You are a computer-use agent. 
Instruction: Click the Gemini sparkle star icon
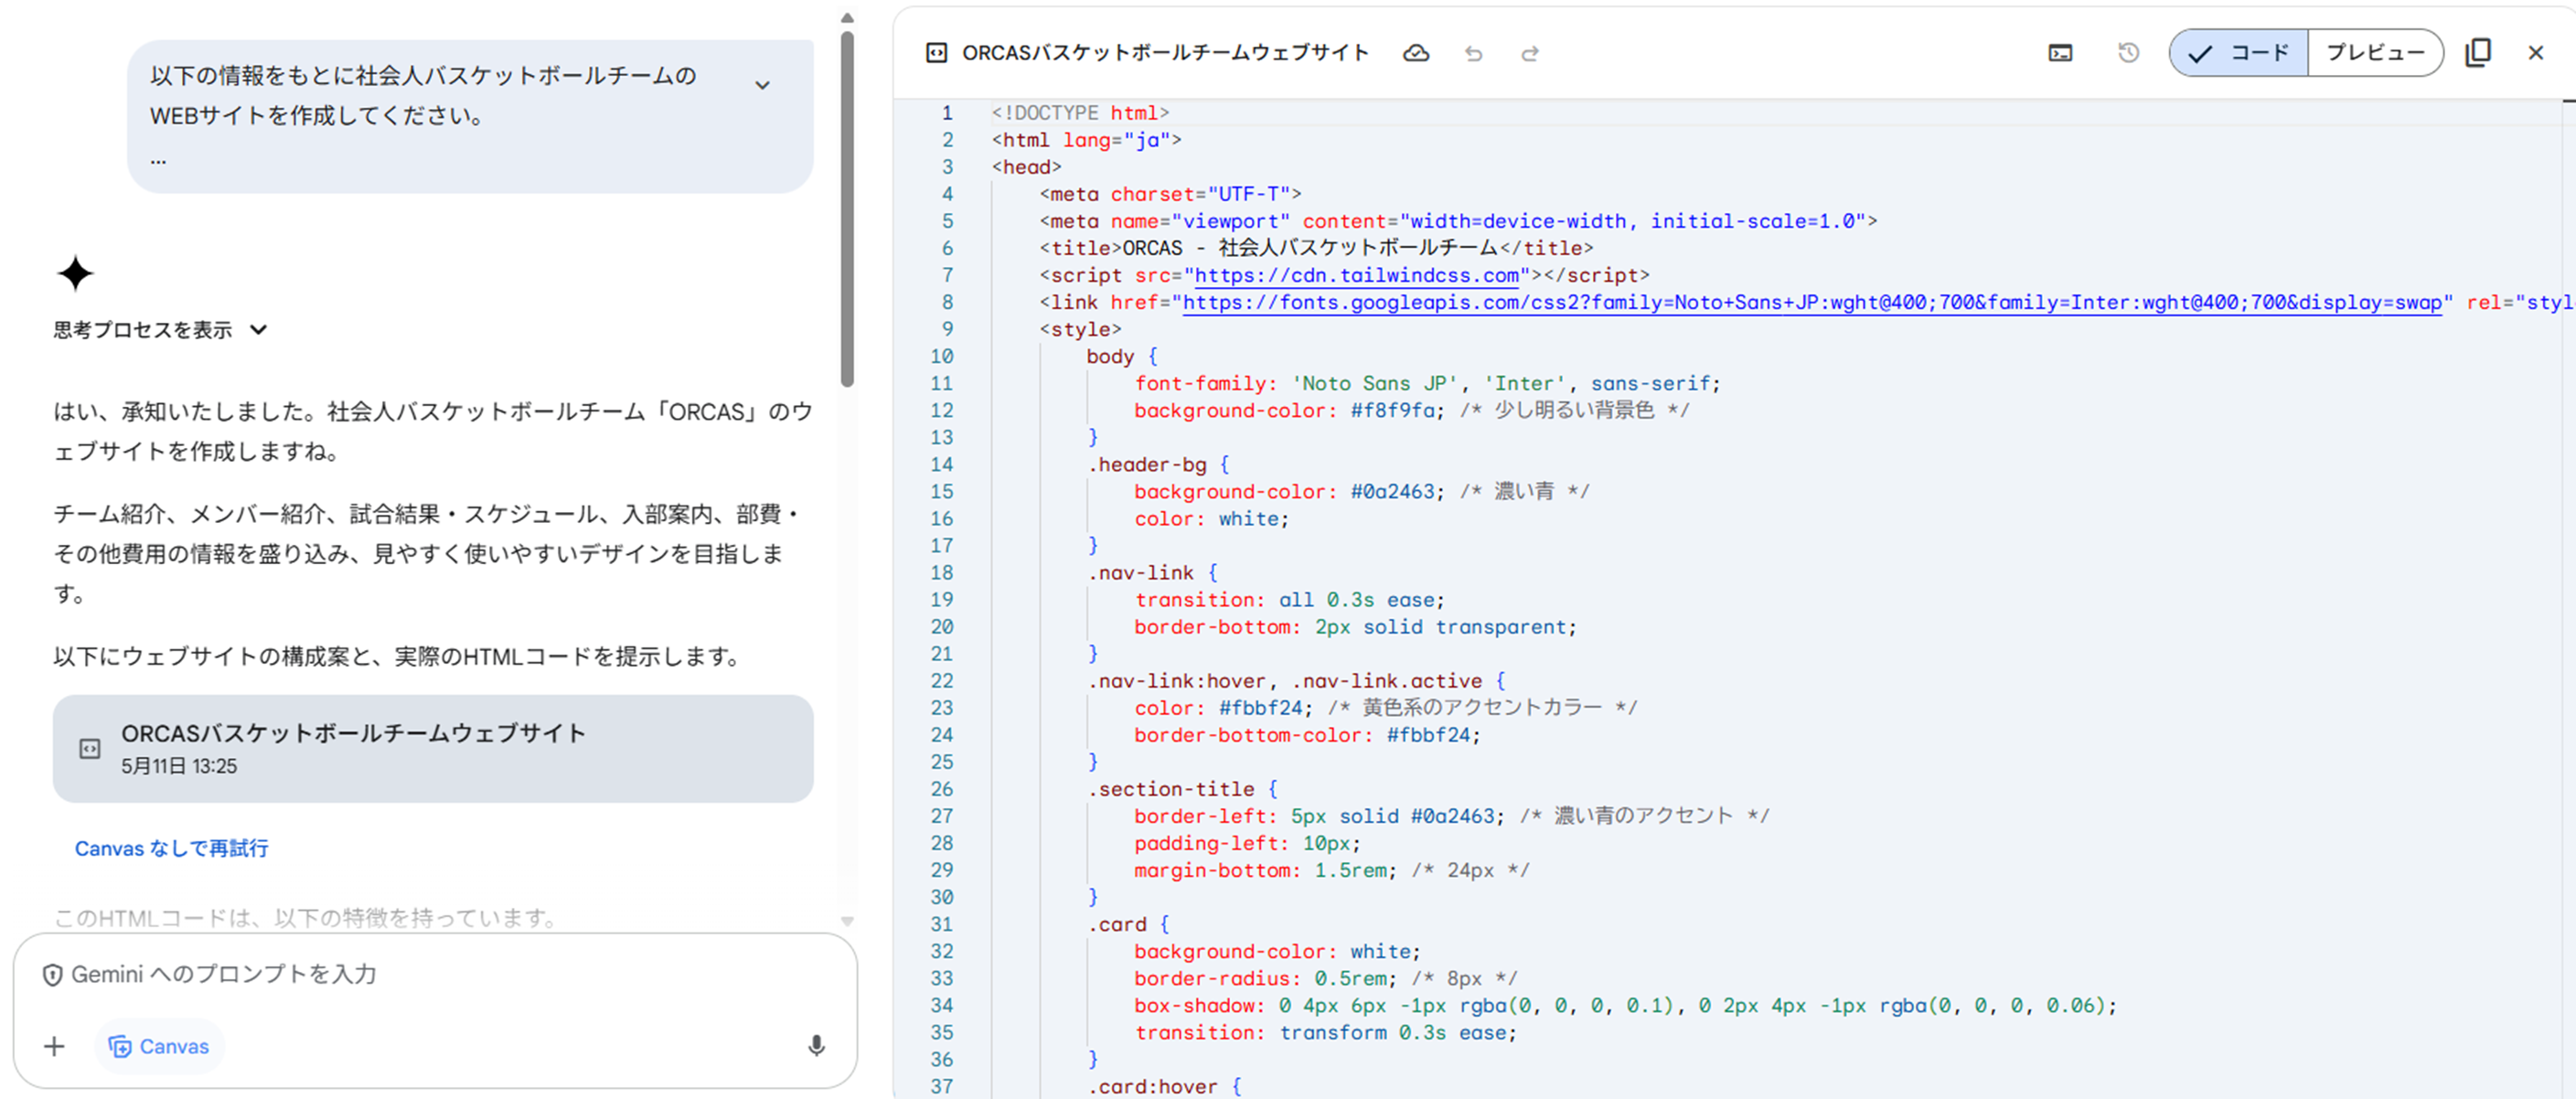75,273
